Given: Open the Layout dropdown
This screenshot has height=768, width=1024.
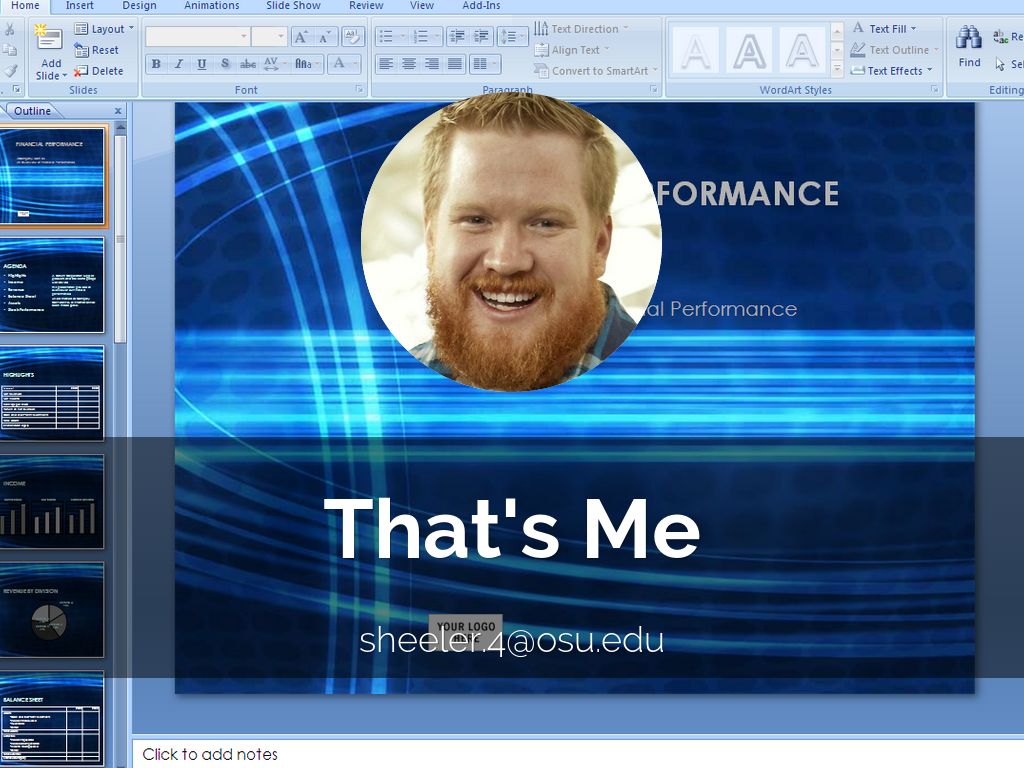Looking at the screenshot, I should 105,29.
